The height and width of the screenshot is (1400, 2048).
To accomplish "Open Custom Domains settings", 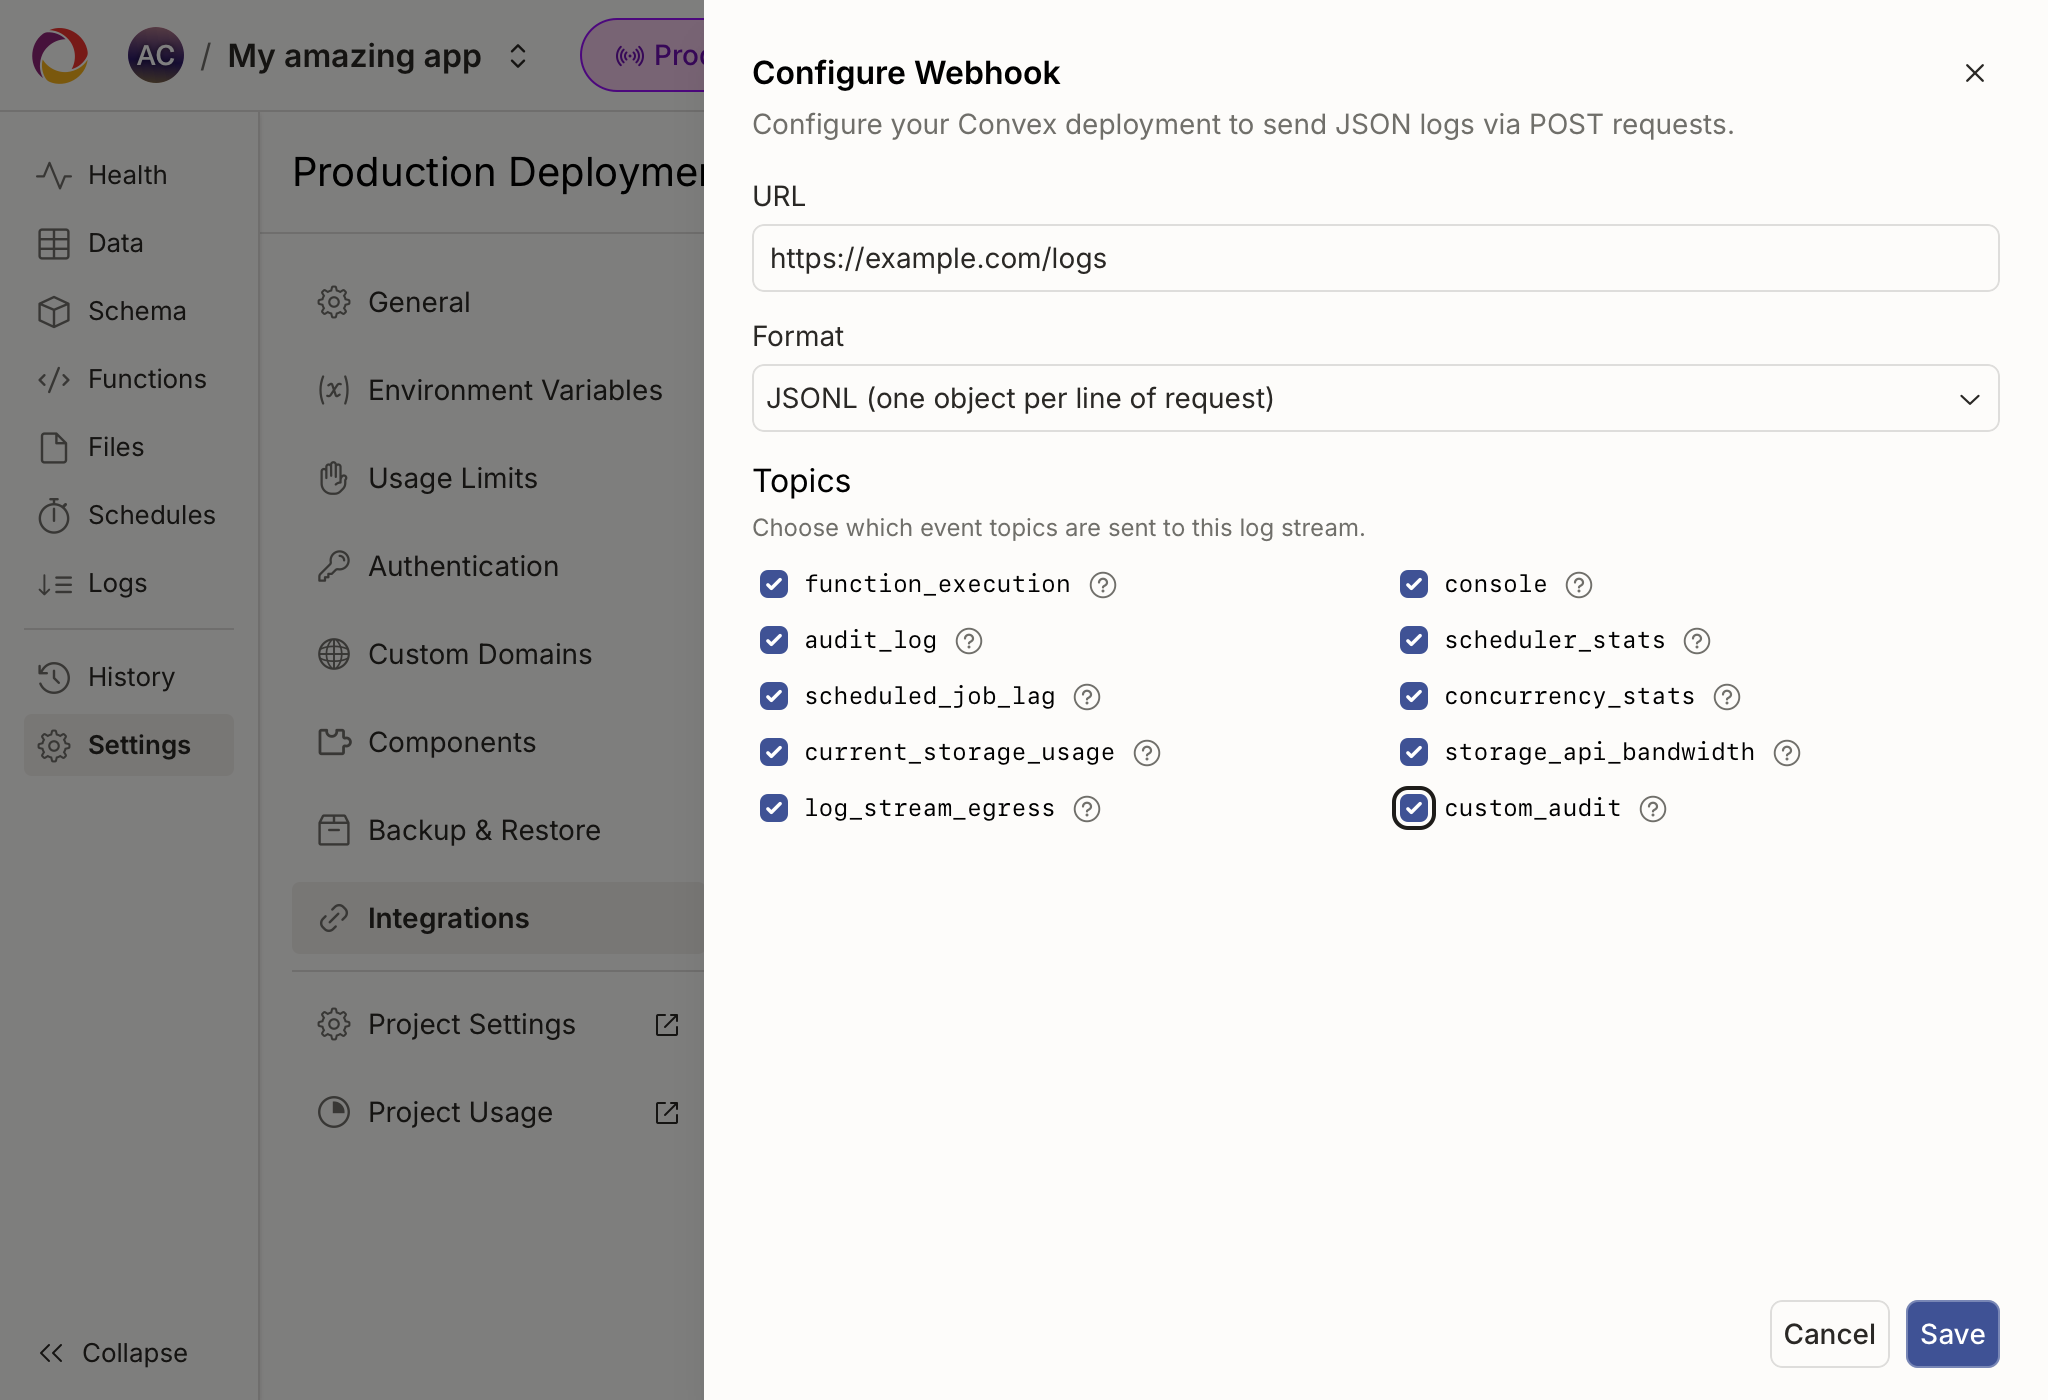I will 498,654.
